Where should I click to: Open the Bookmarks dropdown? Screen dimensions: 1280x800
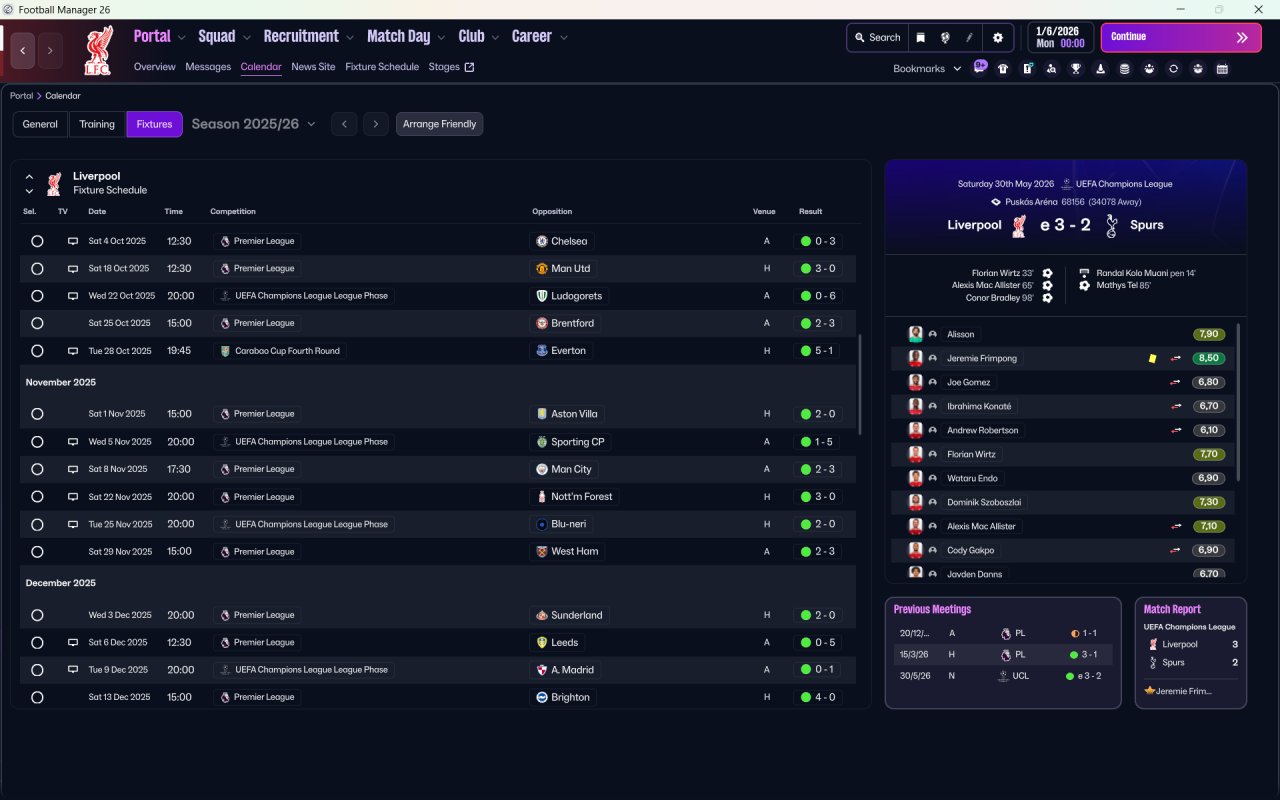tap(927, 69)
